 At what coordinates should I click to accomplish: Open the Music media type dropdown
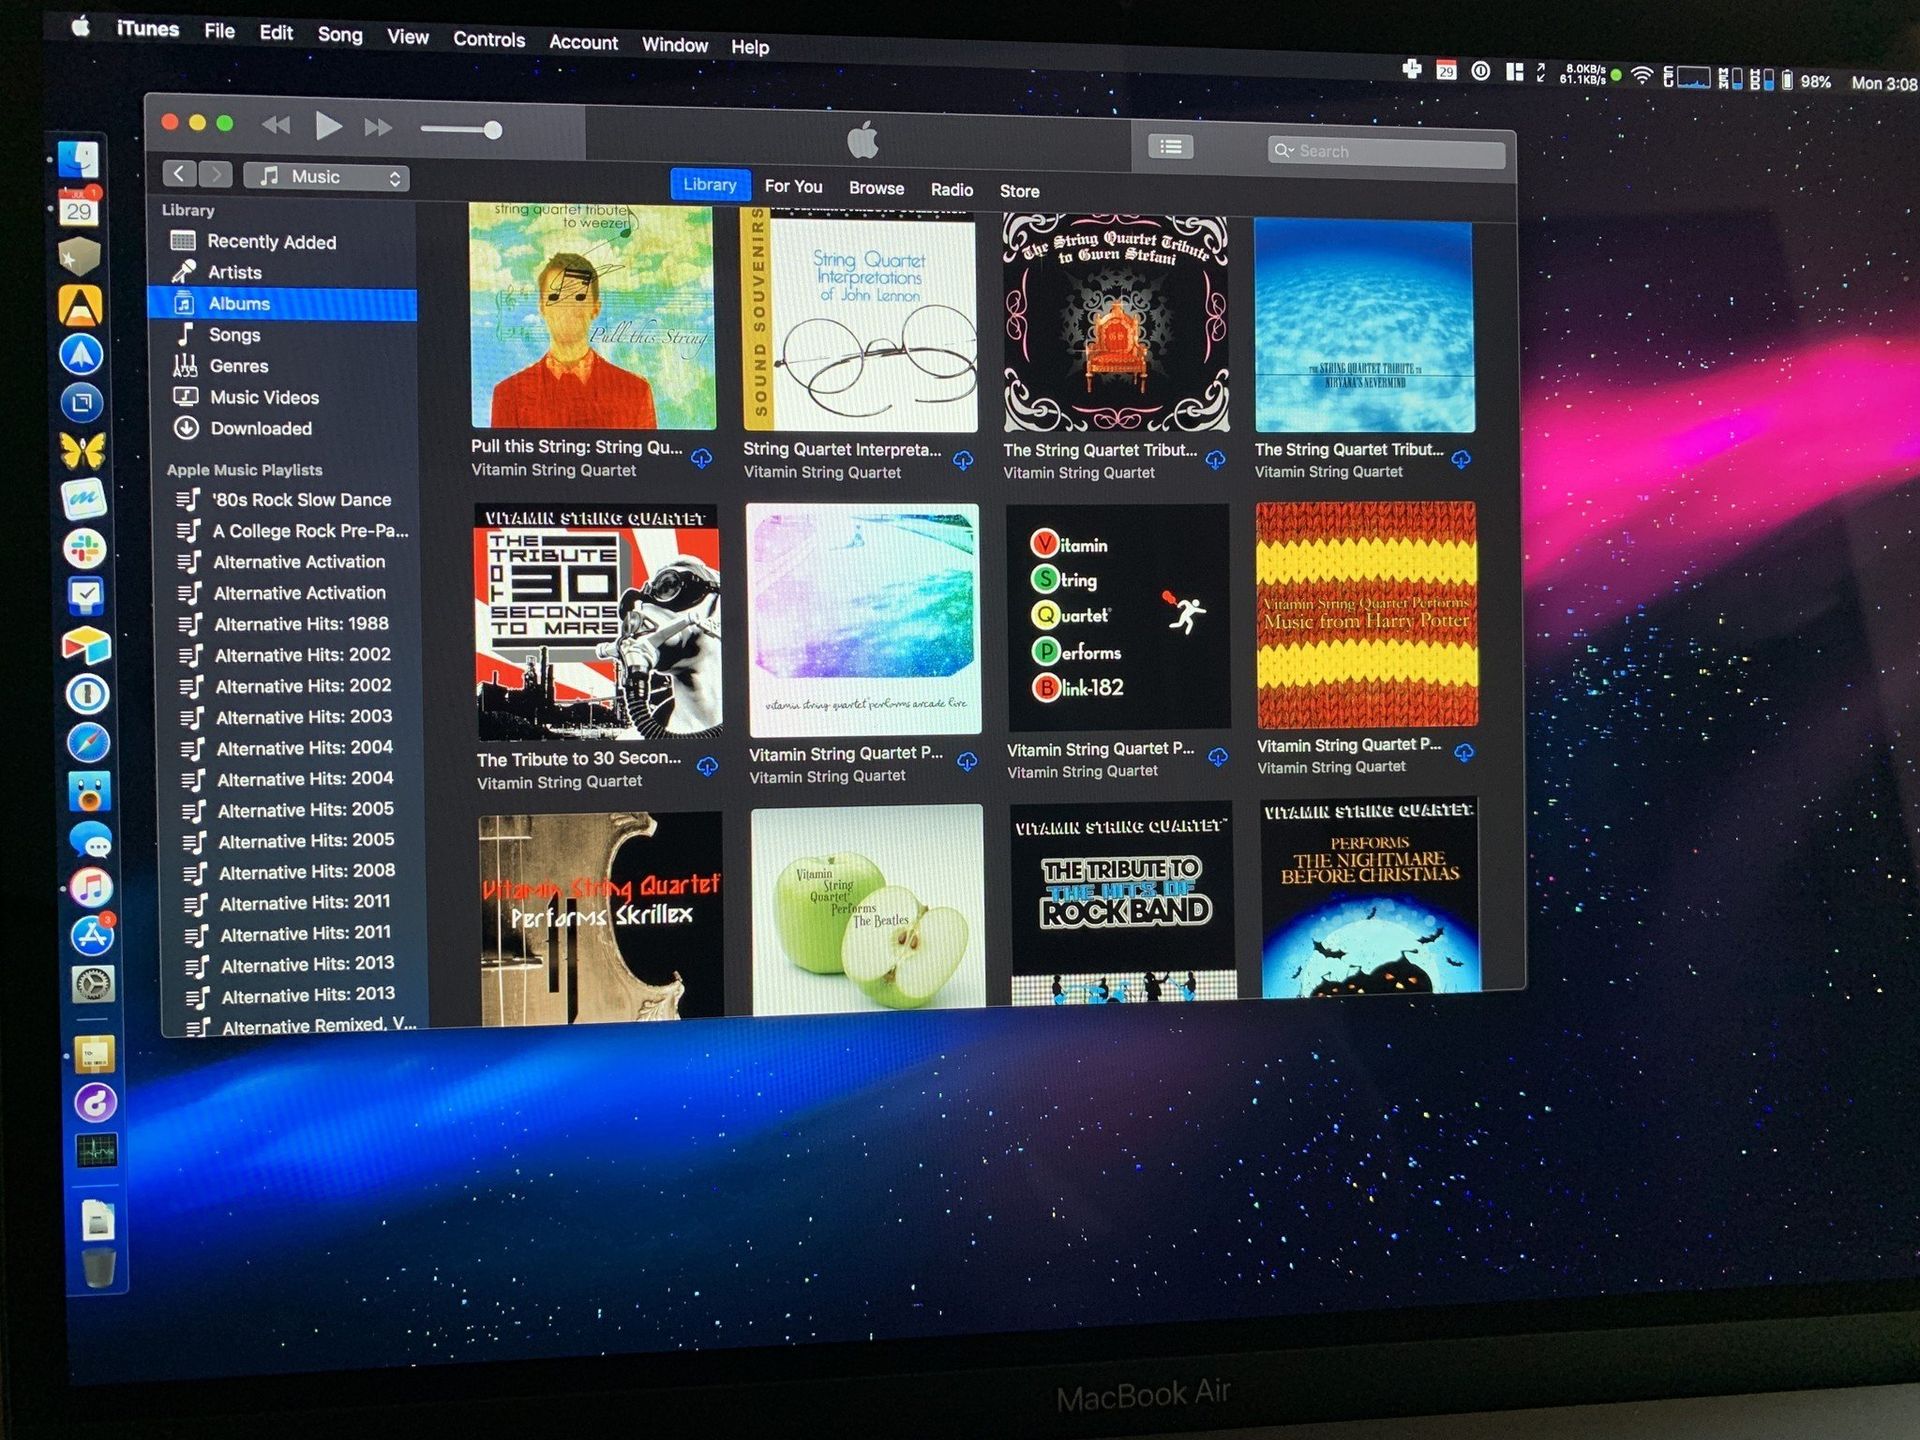(326, 176)
